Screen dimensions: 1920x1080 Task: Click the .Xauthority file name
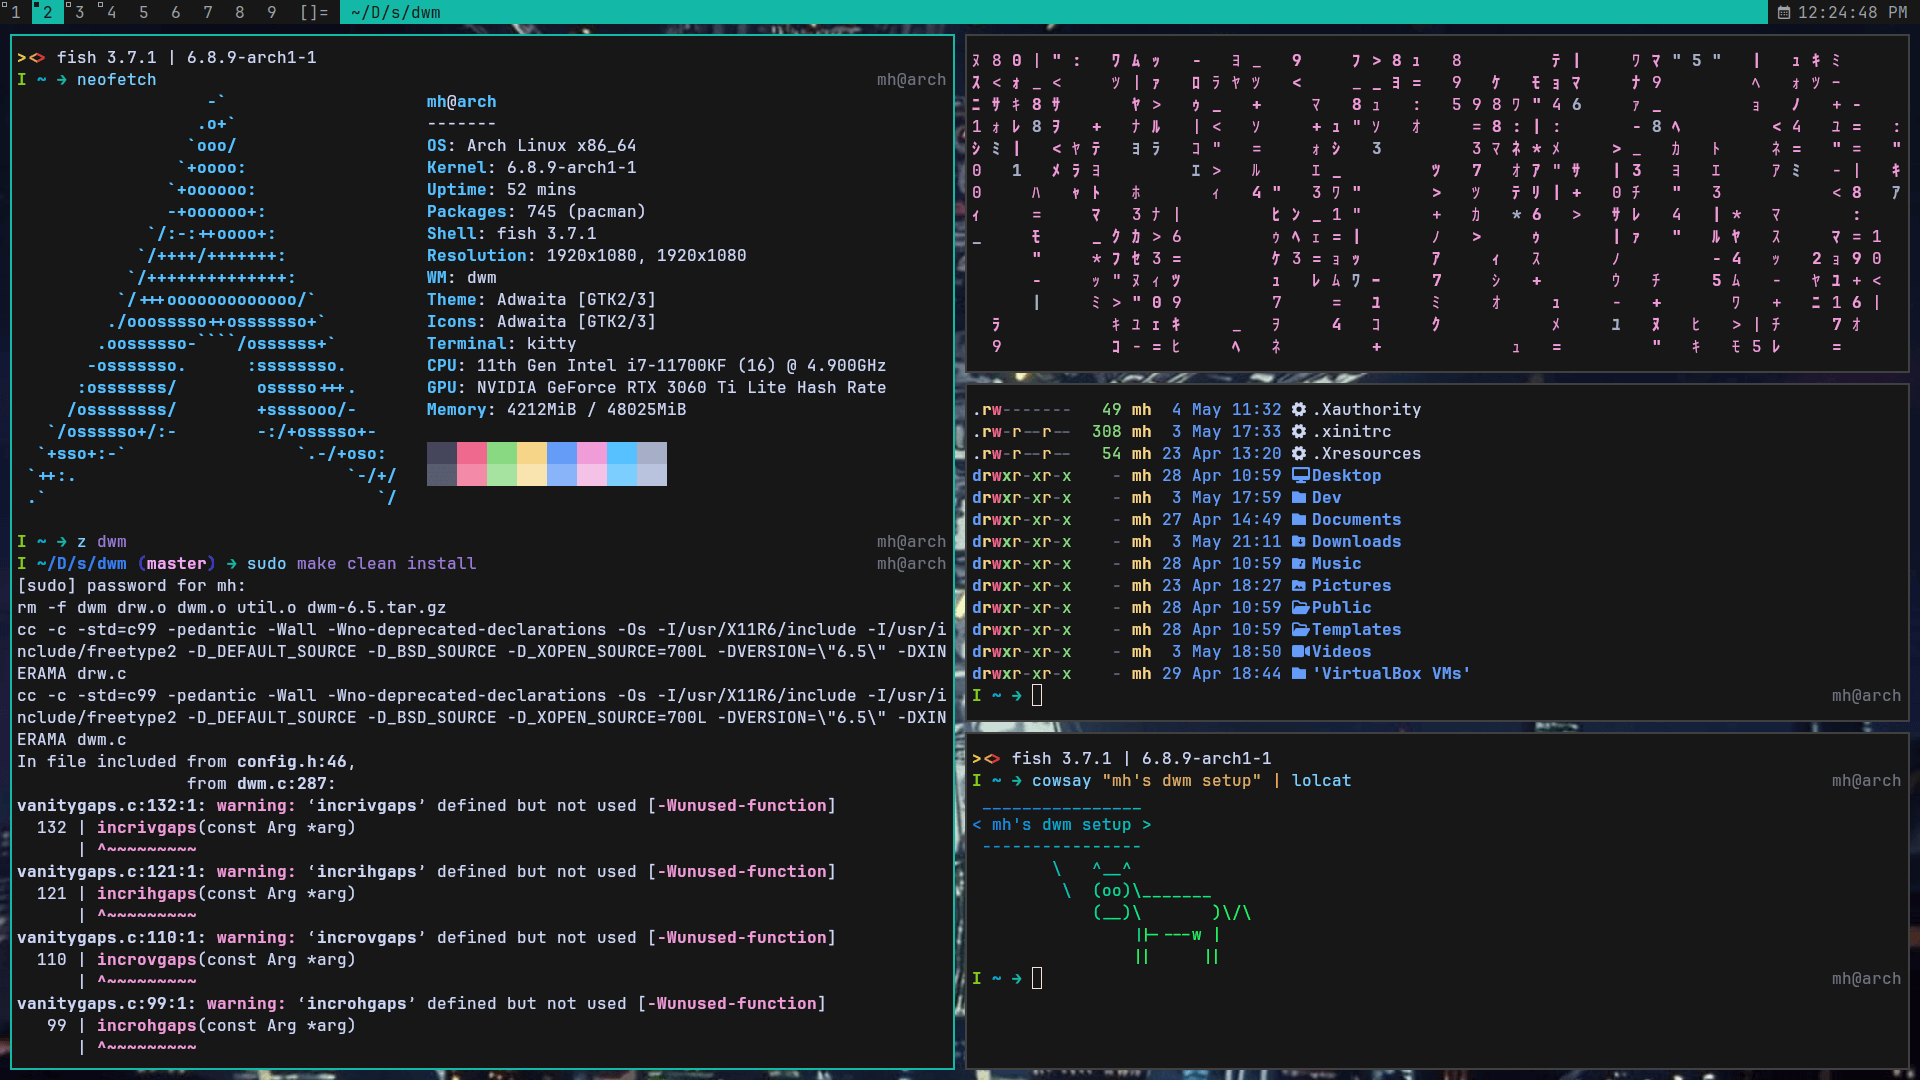[1366, 409]
